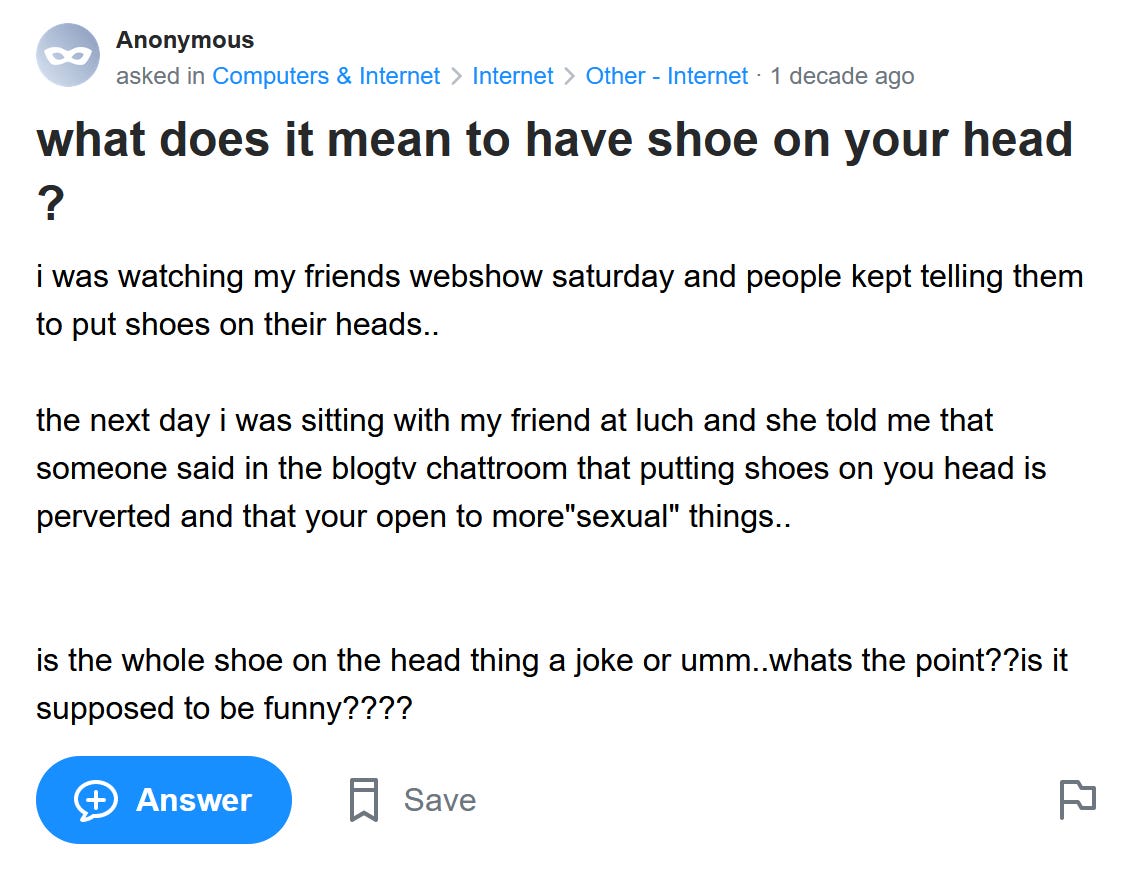1140x869 pixels.
Task: Open the Computers & Internet category
Action: pos(326,76)
